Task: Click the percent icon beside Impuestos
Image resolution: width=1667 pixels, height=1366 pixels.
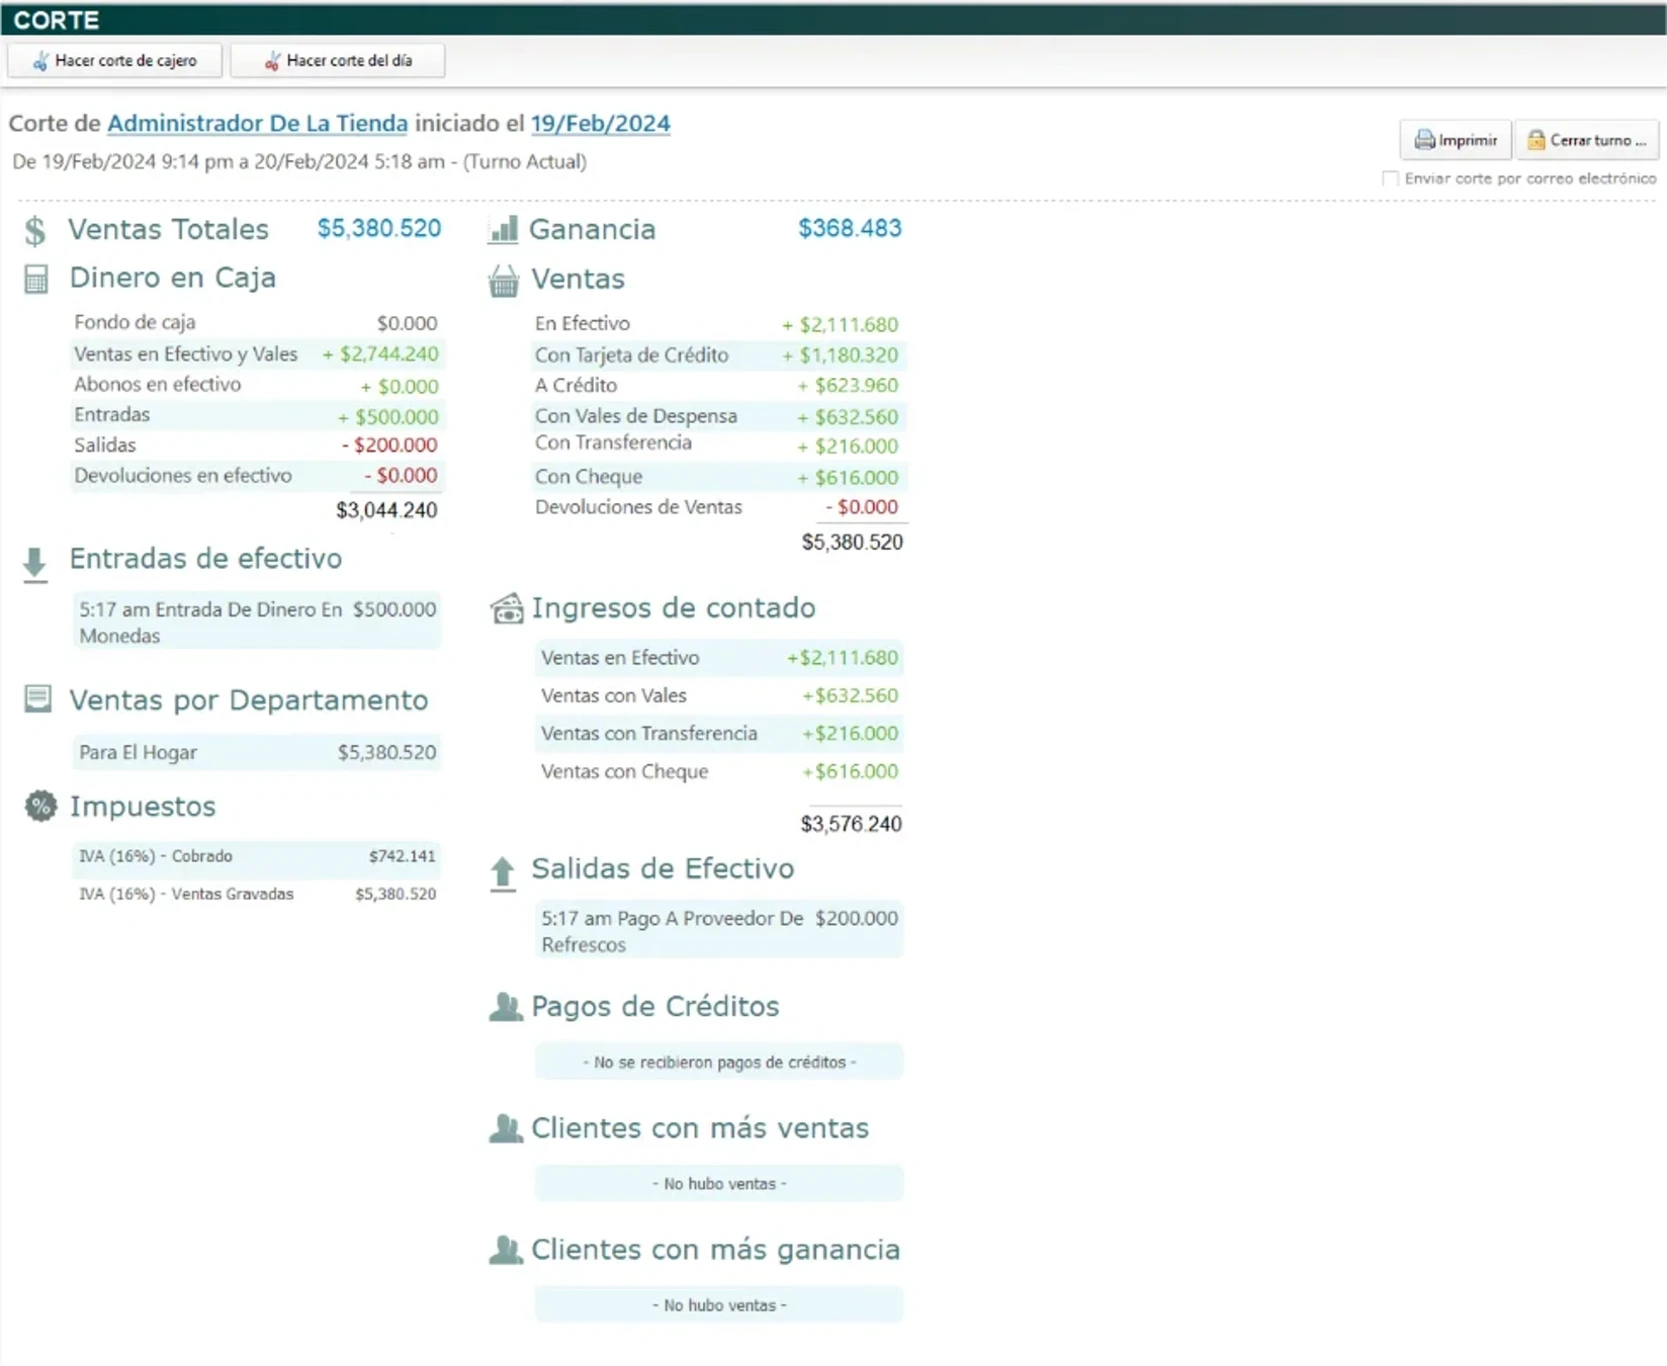Action: pyautogui.click(x=40, y=806)
